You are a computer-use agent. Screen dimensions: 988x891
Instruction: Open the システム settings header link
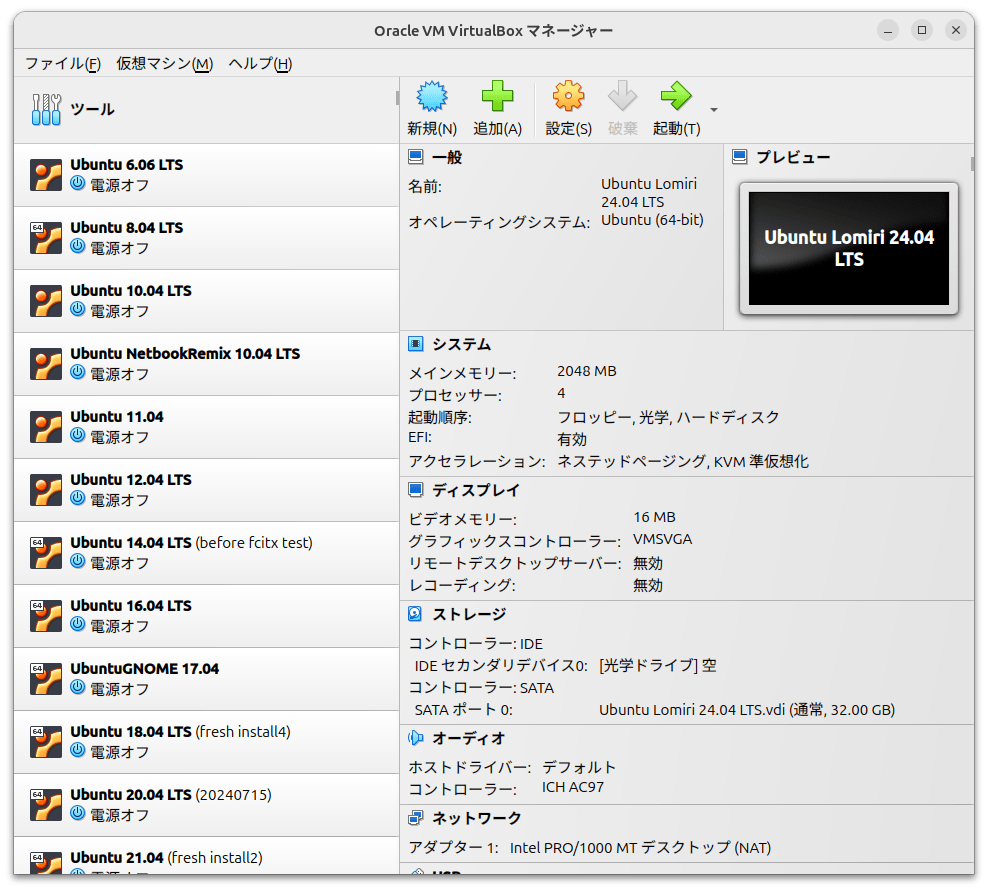[462, 345]
